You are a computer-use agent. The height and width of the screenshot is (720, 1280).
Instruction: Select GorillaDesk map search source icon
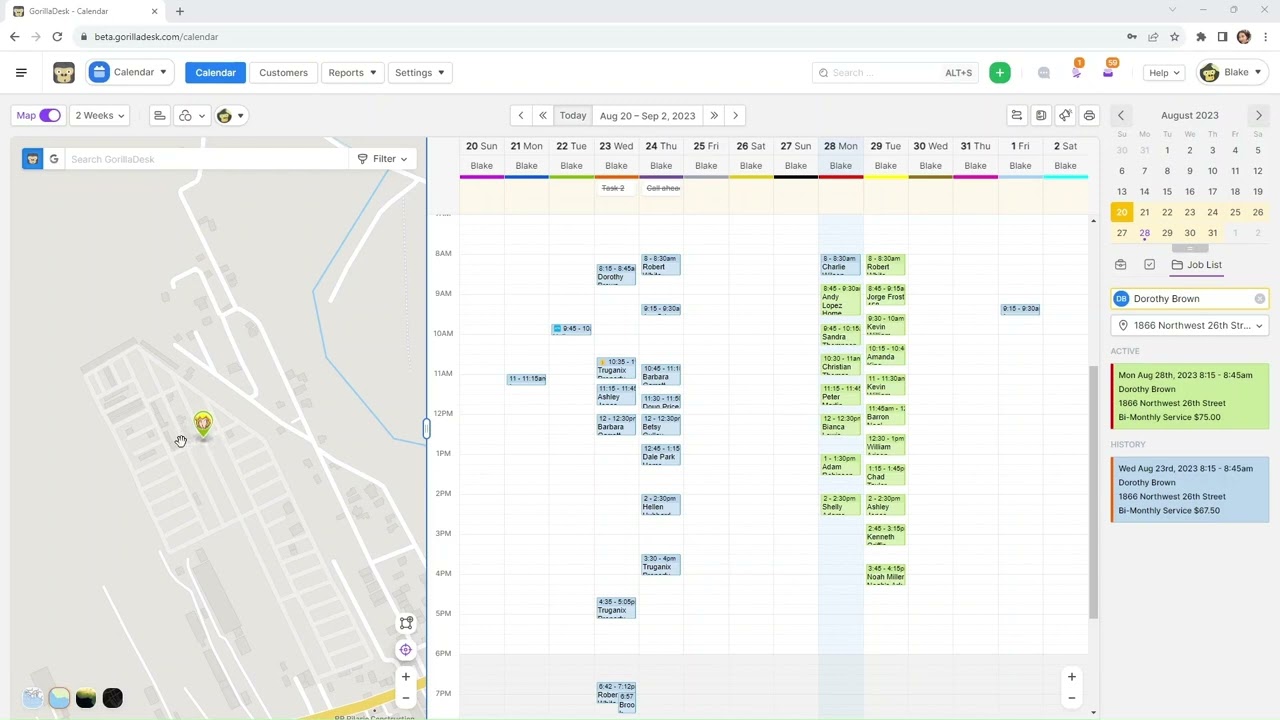click(33, 159)
